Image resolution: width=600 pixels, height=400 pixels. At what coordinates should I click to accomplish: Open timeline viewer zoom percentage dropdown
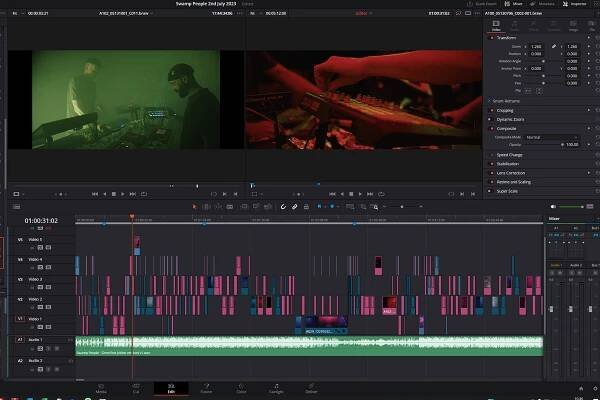click(x=255, y=13)
